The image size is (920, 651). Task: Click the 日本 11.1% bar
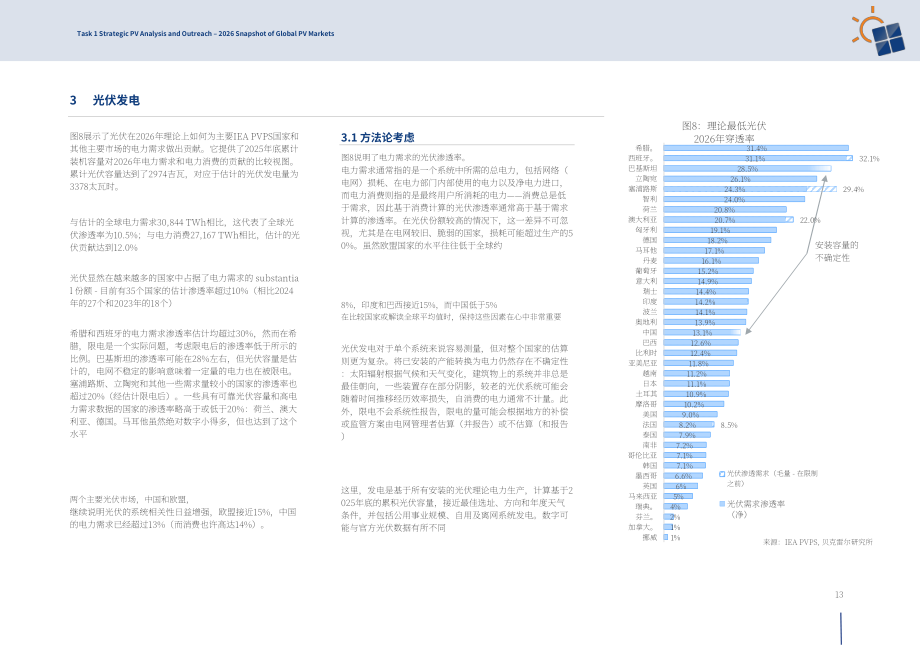tap(696, 384)
